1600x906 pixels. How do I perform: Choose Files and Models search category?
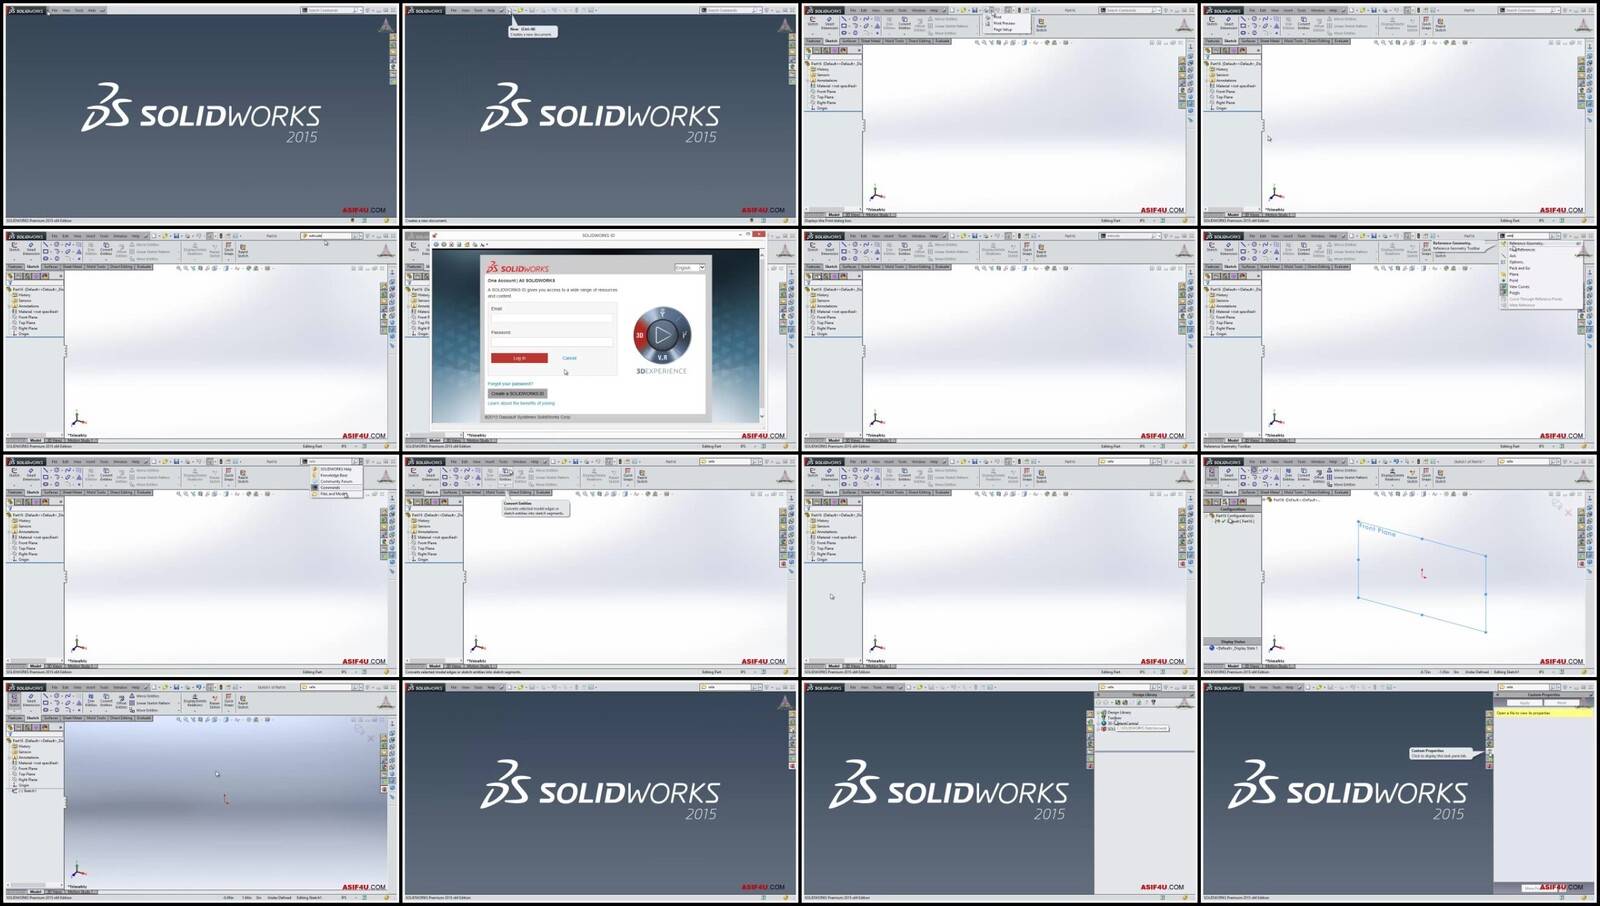pos(334,494)
